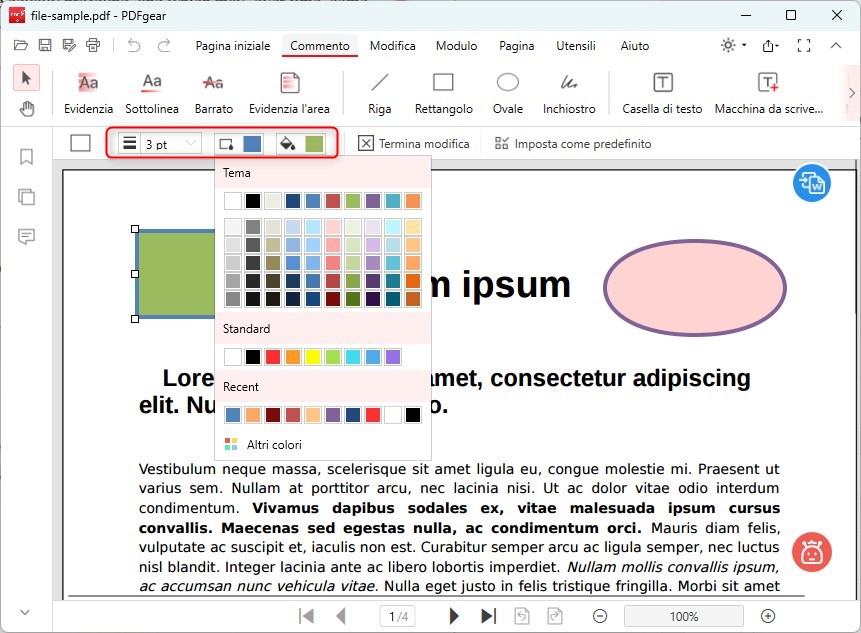This screenshot has width=861, height=633.
Task: Toggle the page thumbnails sidebar panel
Action: tap(26, 197)
